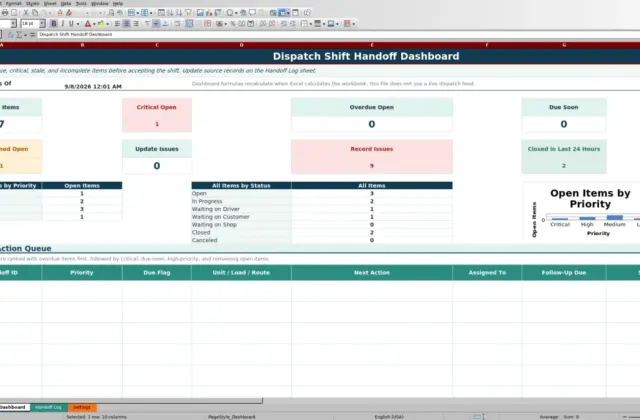640x420 pixels.
Task: Click the Insert Pivot Table icon
Action: 218,13
